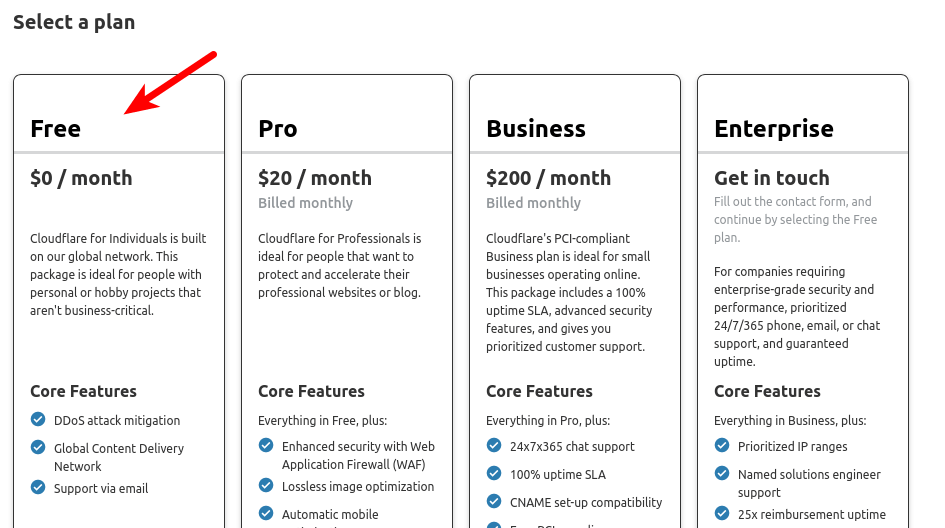This screenshot has height=528, width=945.
Task: Click the Select a plan page heading
Action: coord(74,22)
